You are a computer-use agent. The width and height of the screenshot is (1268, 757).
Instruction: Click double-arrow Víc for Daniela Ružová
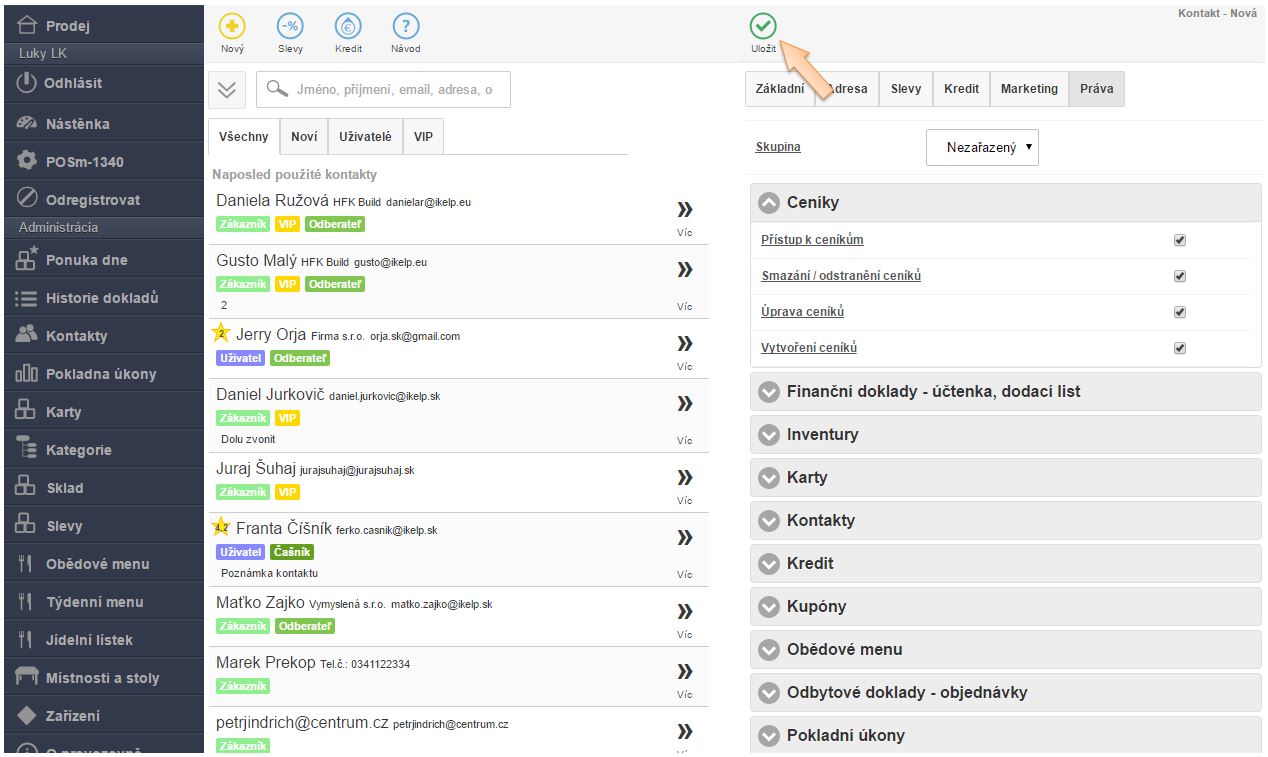click(684, 210)
